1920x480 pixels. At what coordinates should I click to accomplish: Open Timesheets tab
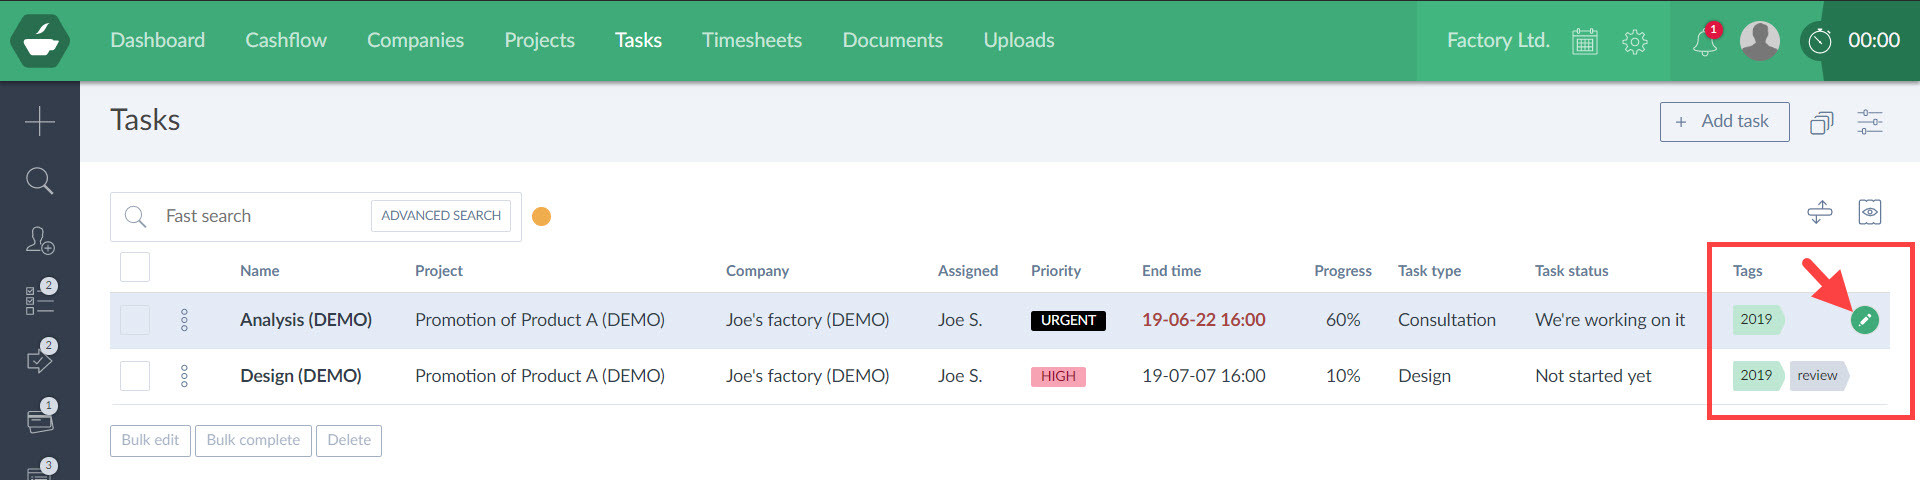pos(752,40)
